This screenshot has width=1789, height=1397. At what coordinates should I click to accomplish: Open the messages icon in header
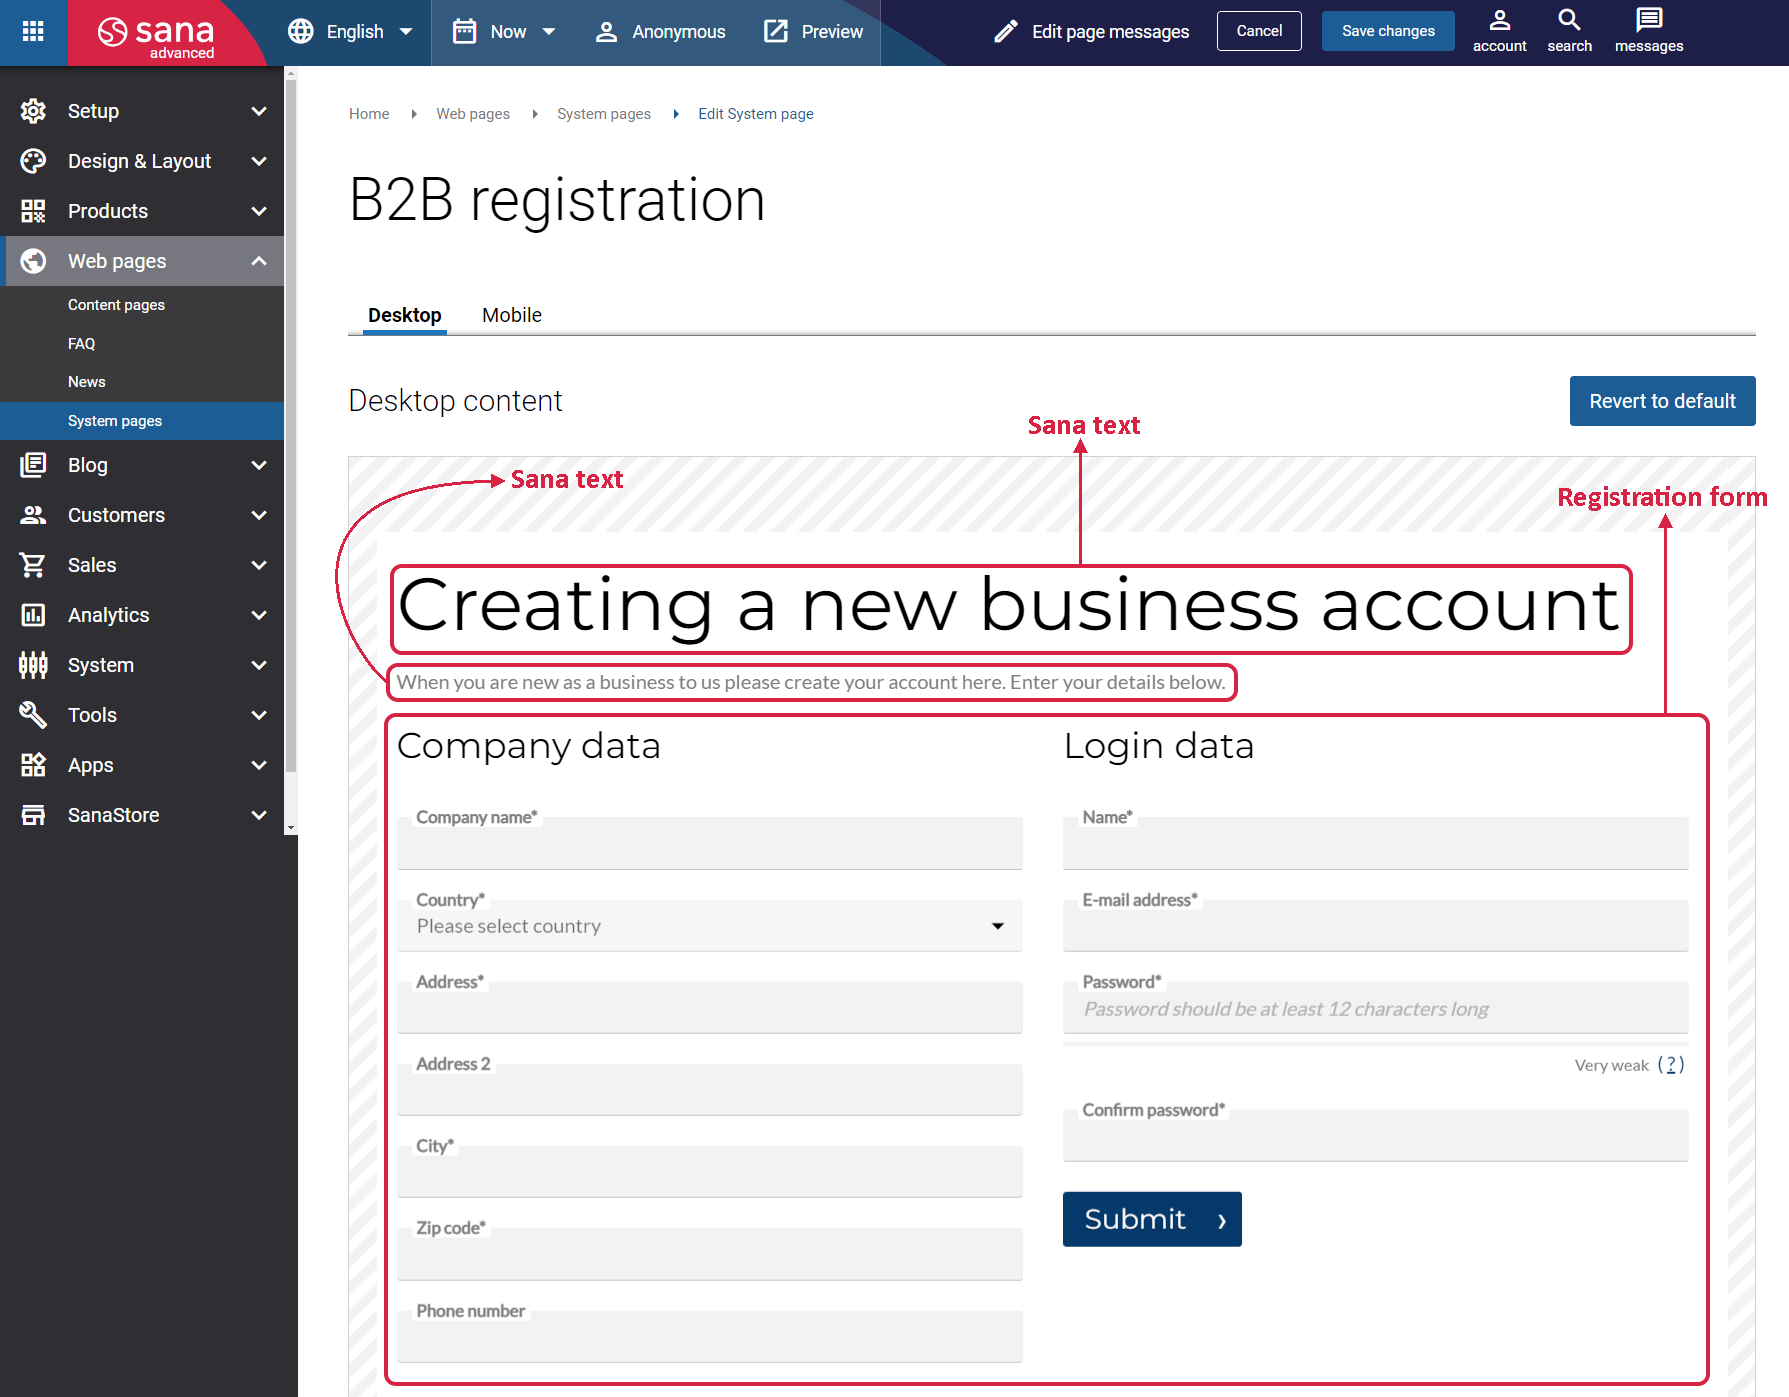pos(1648,21)
